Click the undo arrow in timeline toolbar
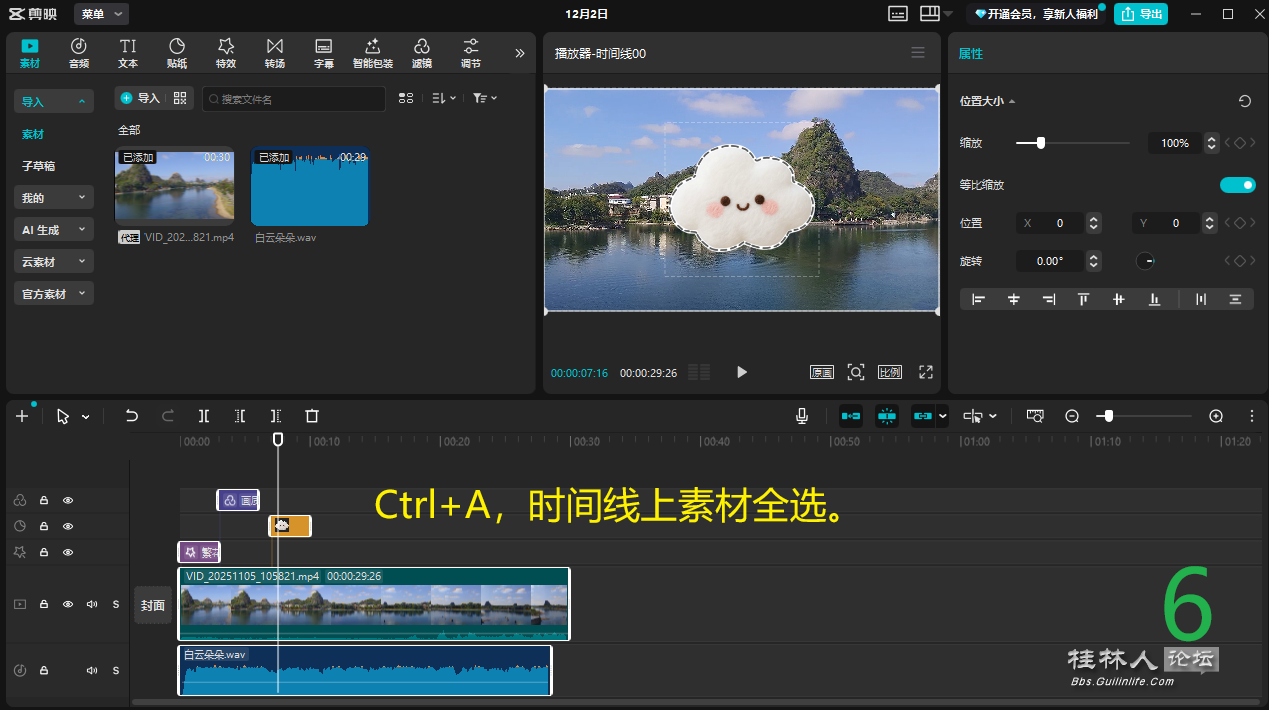 point(131,416)
